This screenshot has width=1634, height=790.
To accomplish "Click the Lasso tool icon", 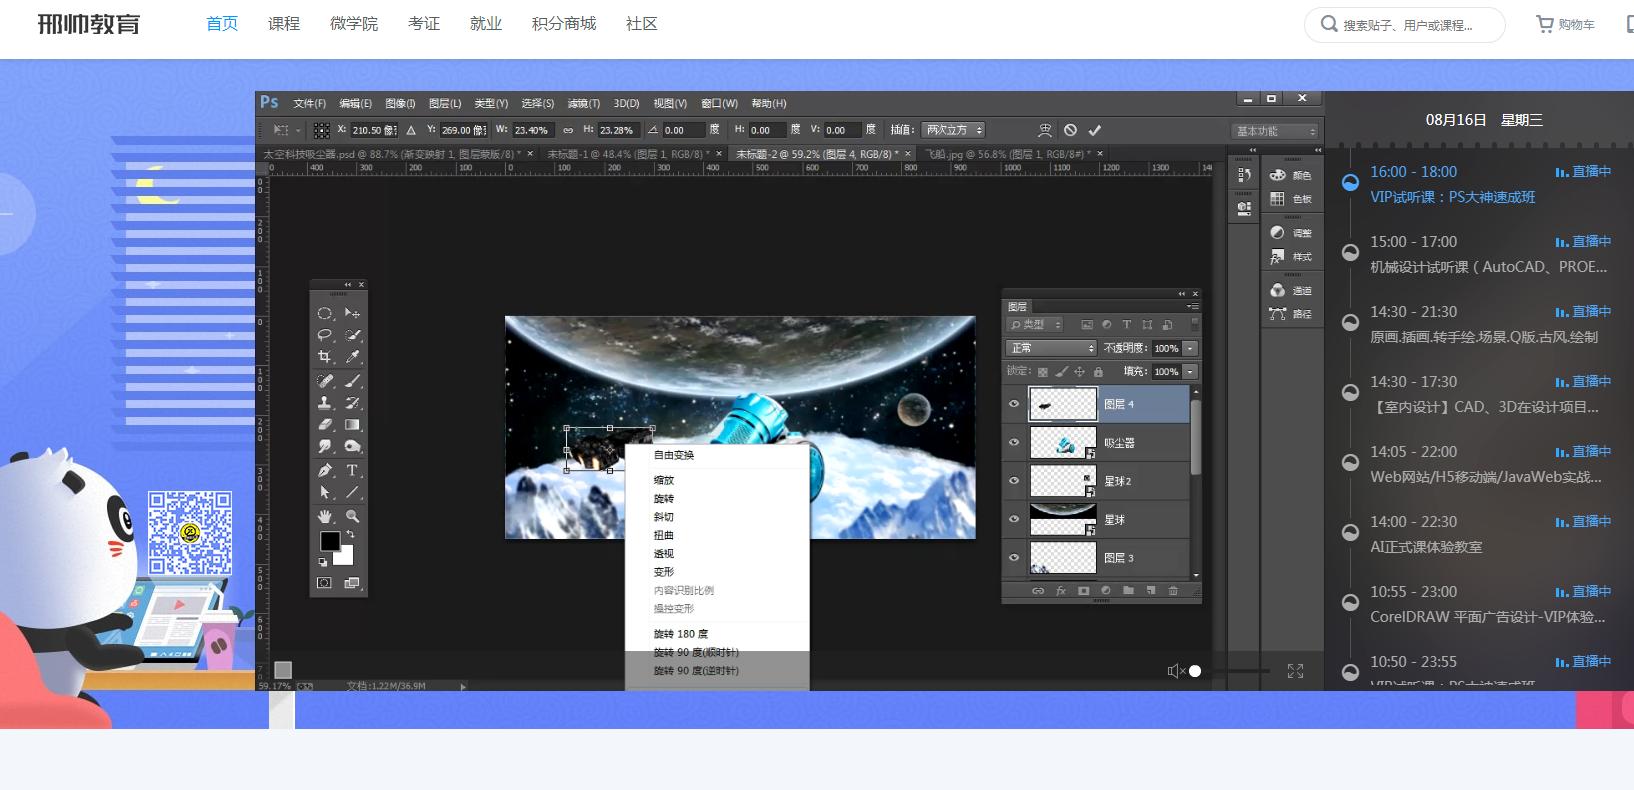I will tap(325, 335).
